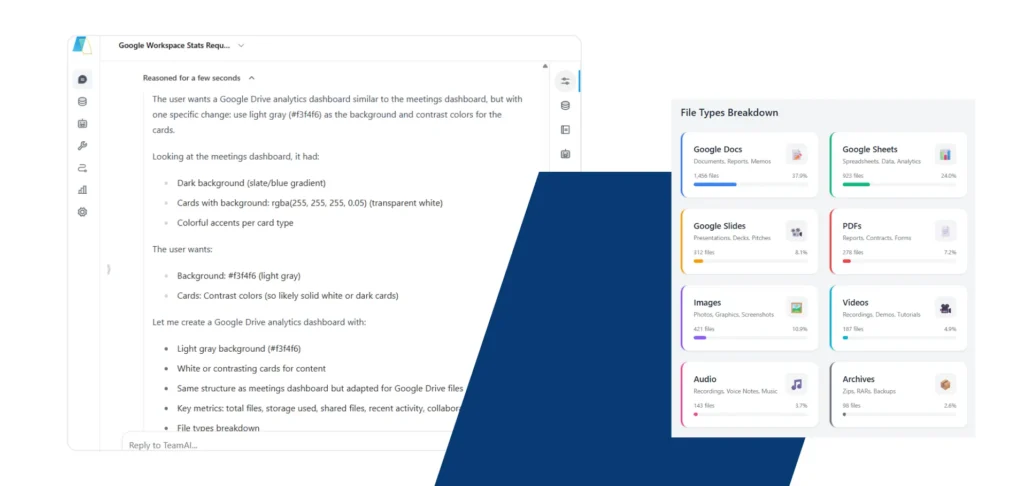Viewport: 1024px width, 486px height.
Task: Click the 'PDFs' card title
Action: 852,226
